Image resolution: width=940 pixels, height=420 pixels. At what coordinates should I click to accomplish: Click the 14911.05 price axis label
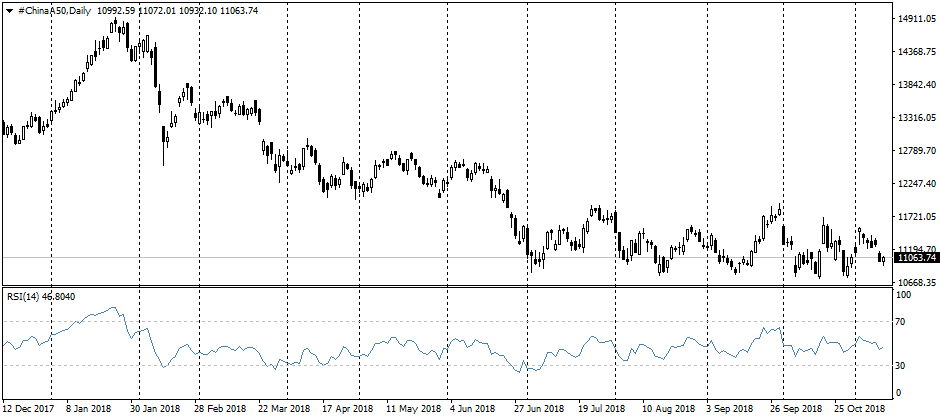[913, 18]
